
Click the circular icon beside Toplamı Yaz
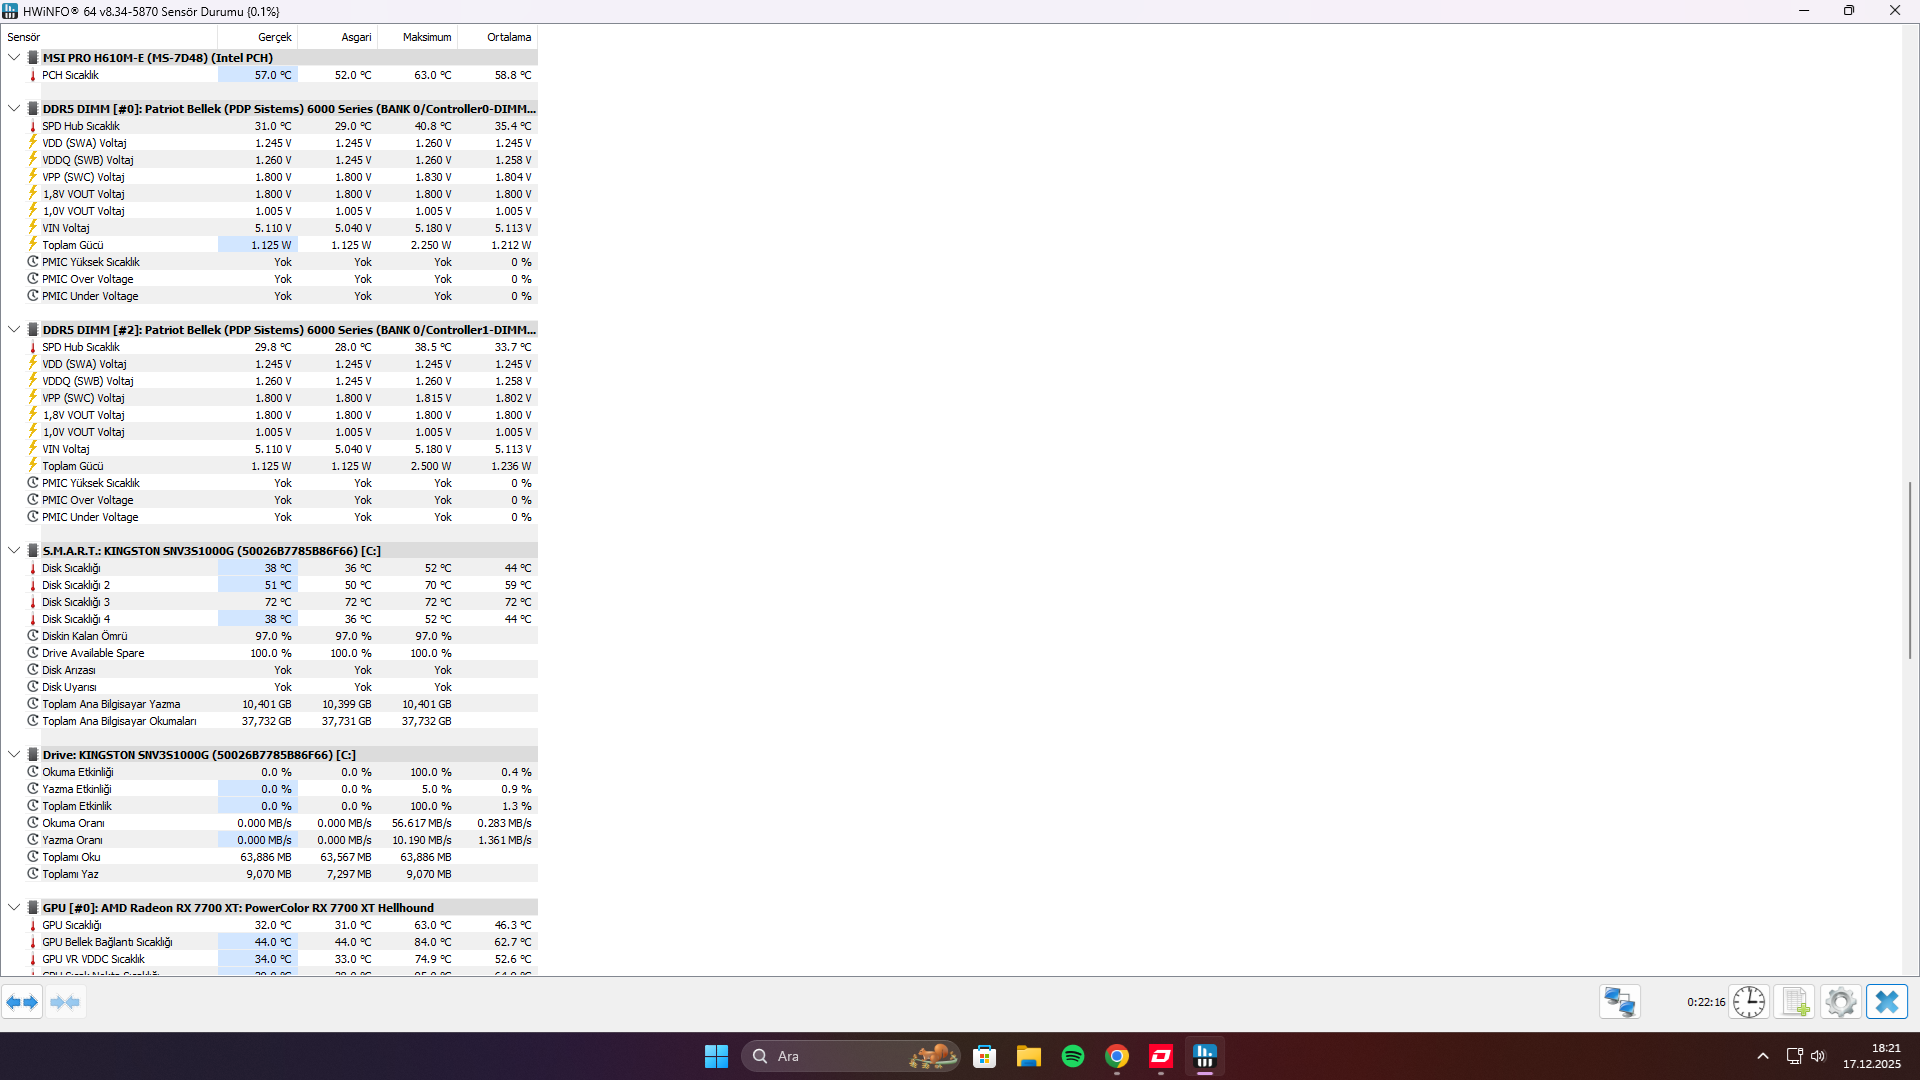click(33, 874)
